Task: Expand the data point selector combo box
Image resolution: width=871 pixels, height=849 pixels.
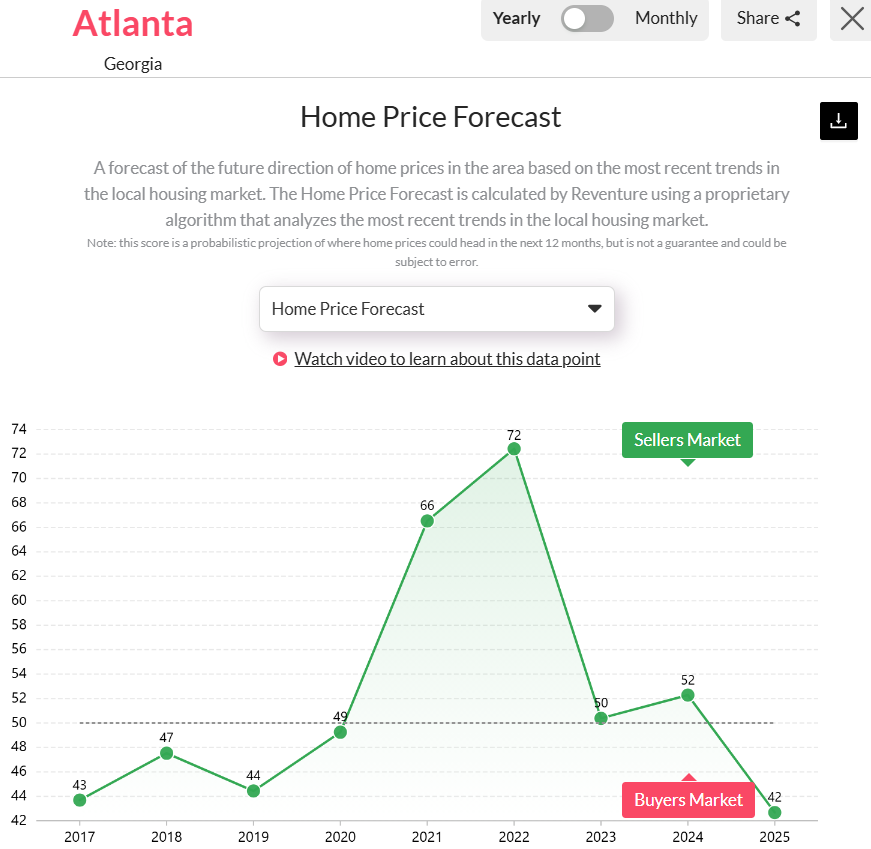Action: click(x=436, y=309)
